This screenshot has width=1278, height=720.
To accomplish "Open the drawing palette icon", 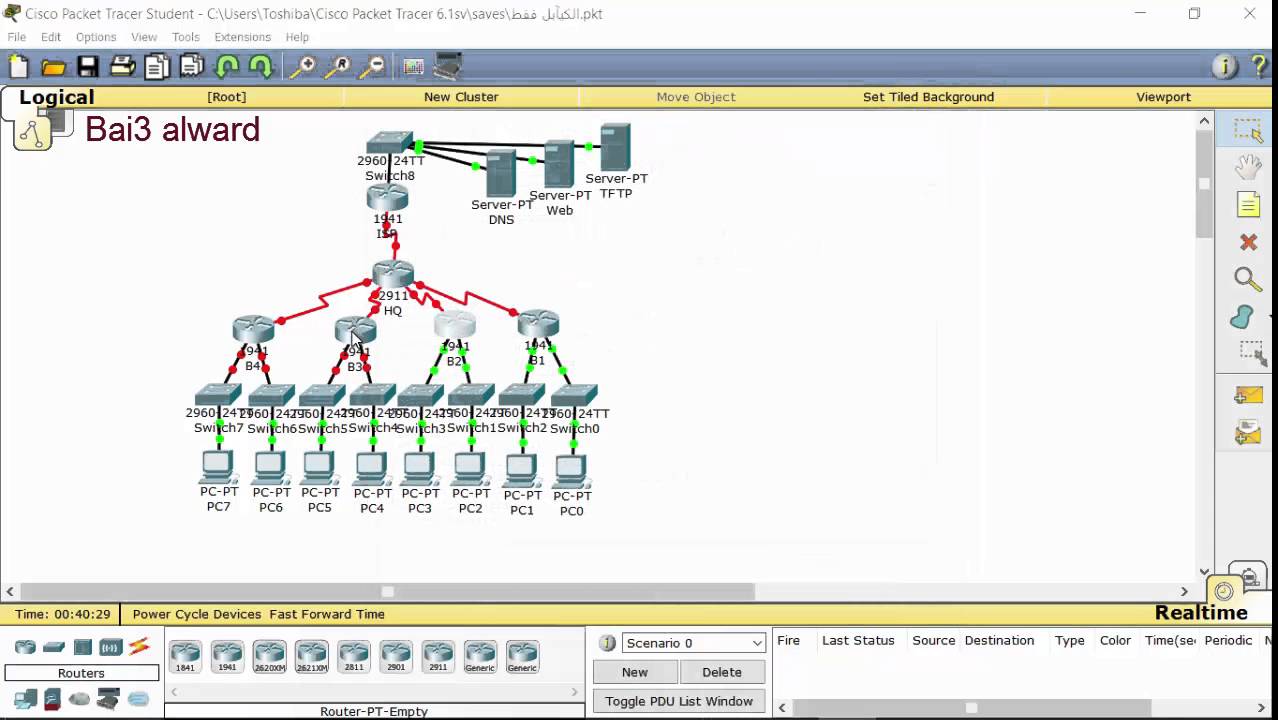I will click(x=413, y=67).
